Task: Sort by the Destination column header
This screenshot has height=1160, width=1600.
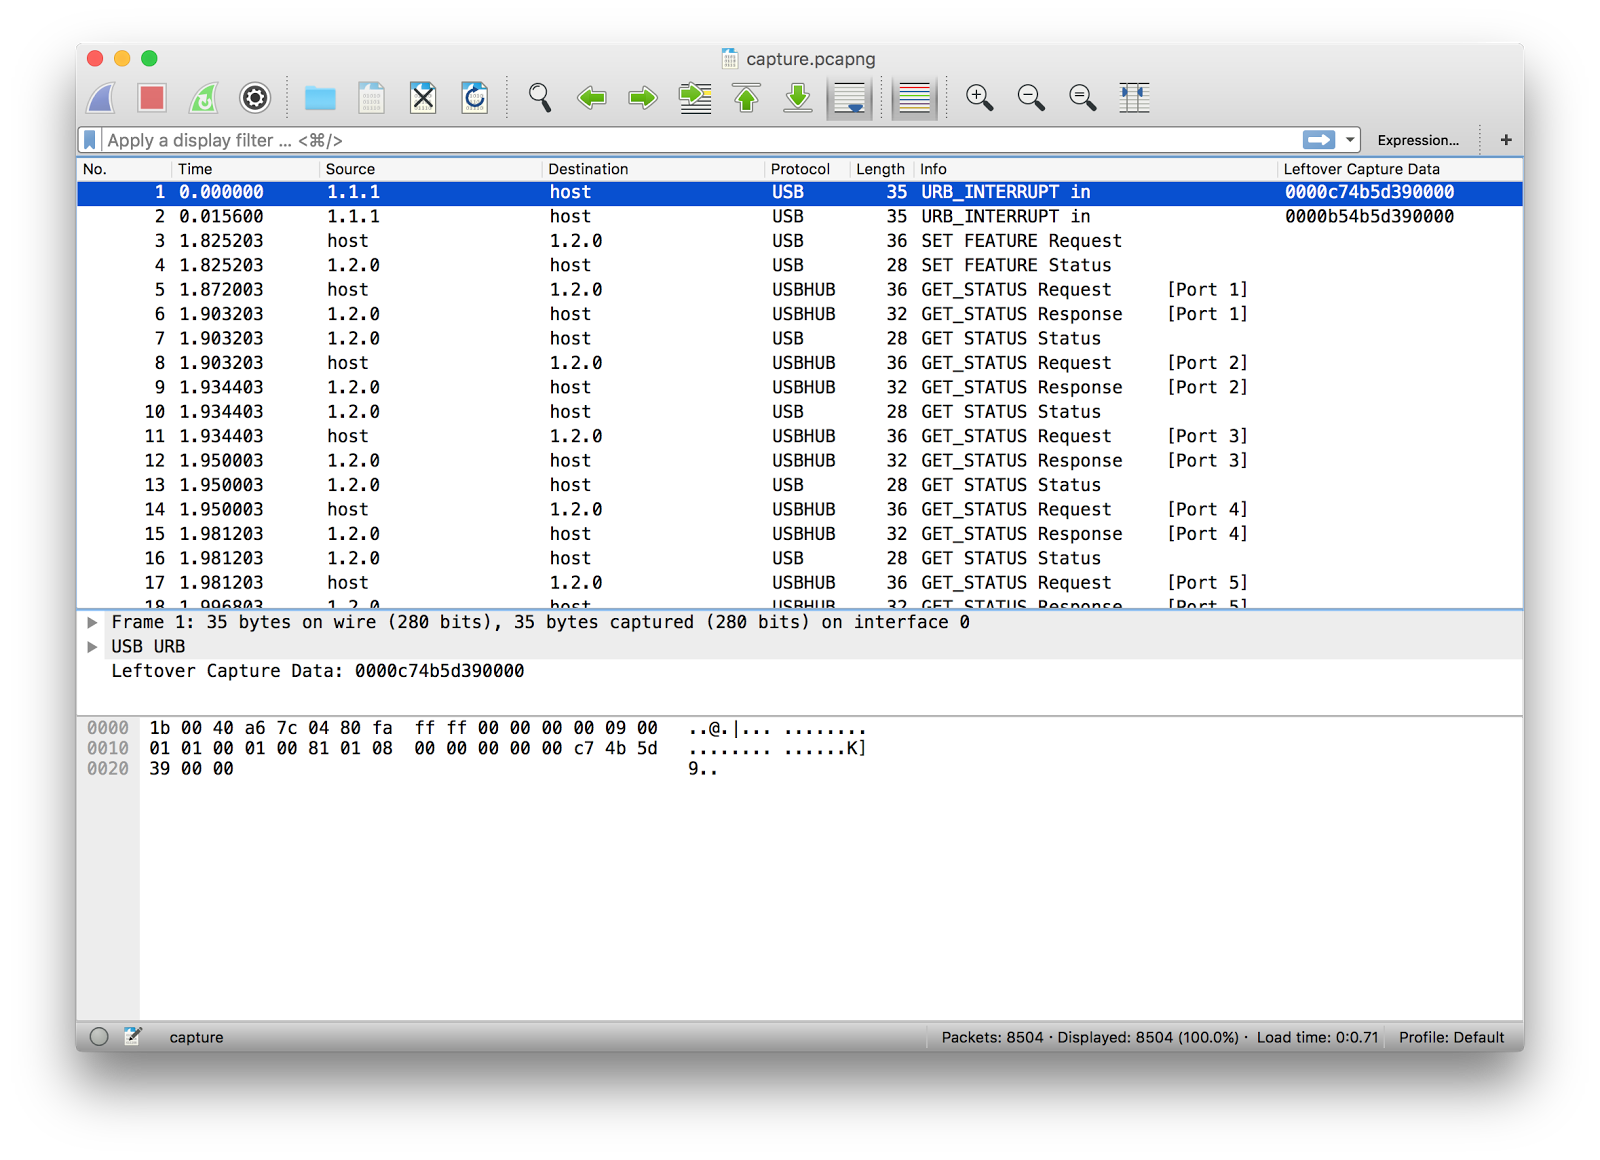Action: pyautogui.click(x=653, y=169)
